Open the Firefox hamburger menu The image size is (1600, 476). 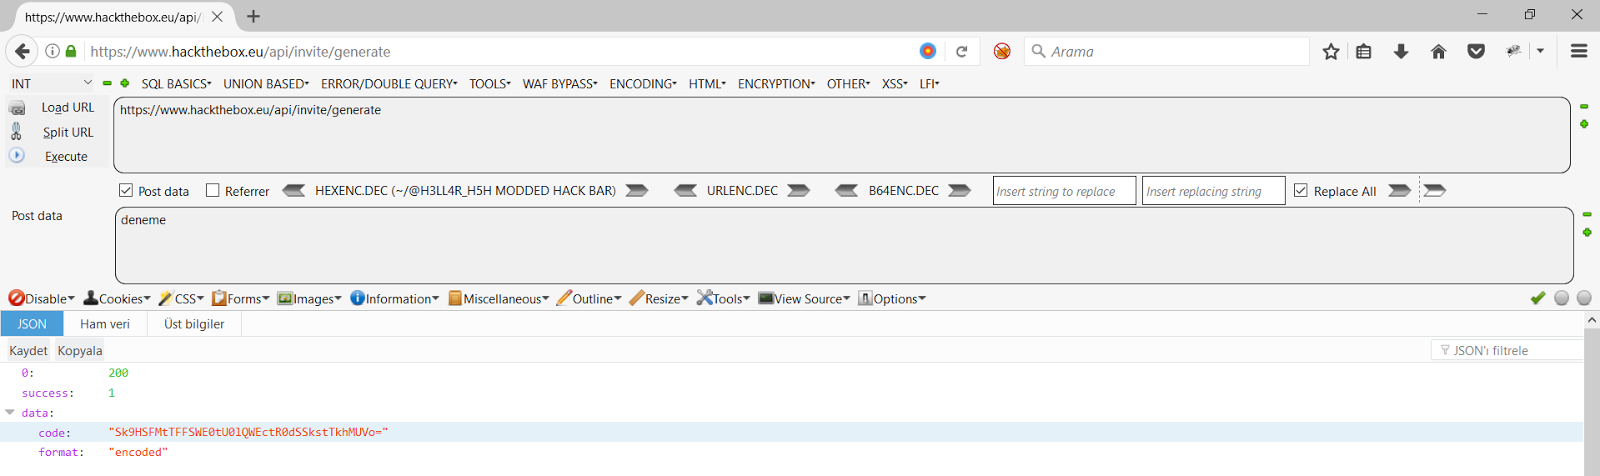1579,51
